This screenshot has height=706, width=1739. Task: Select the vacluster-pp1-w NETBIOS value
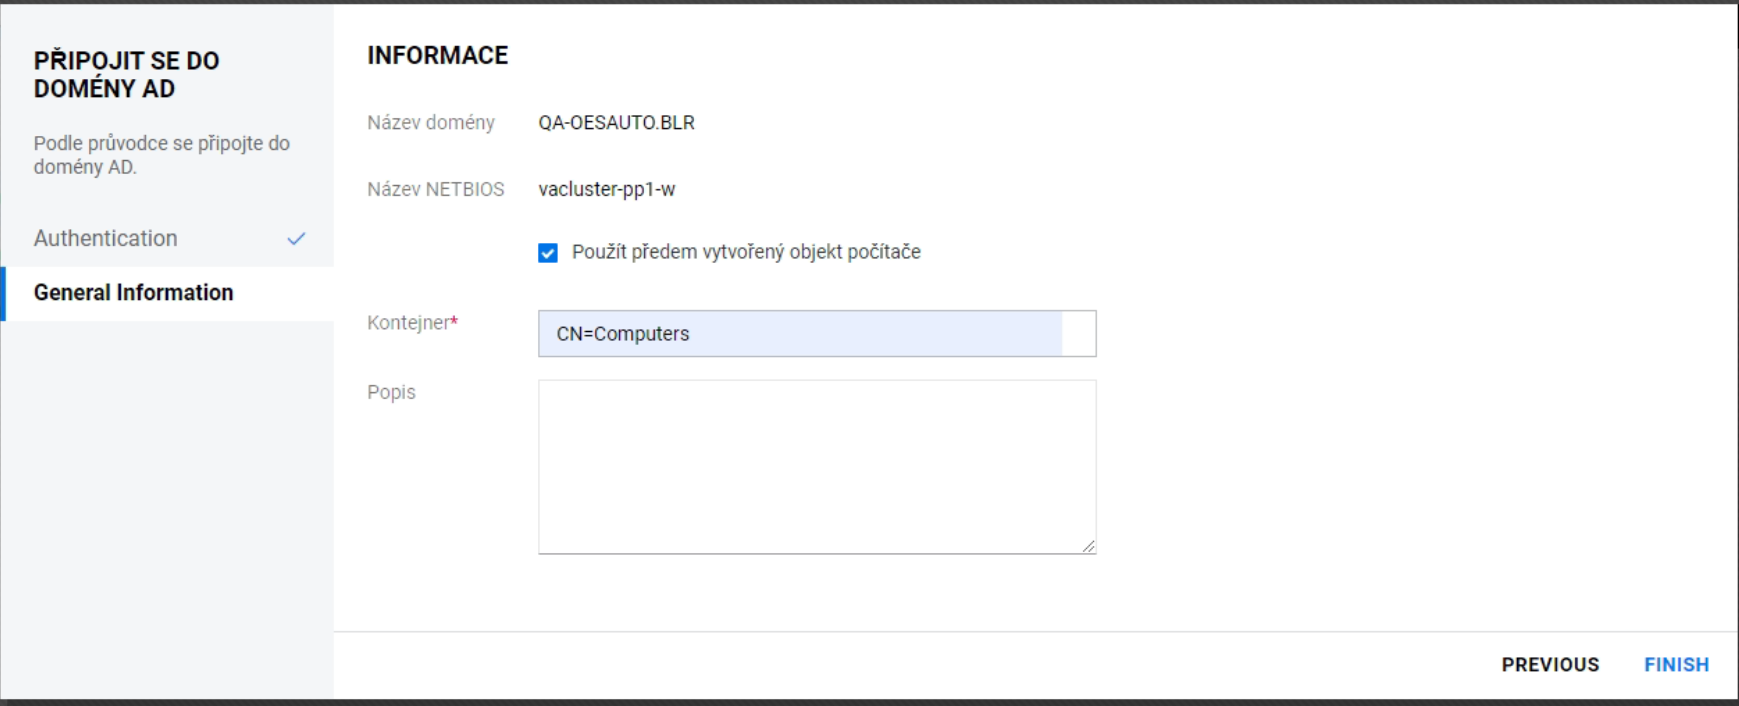(x=607, y=190)
